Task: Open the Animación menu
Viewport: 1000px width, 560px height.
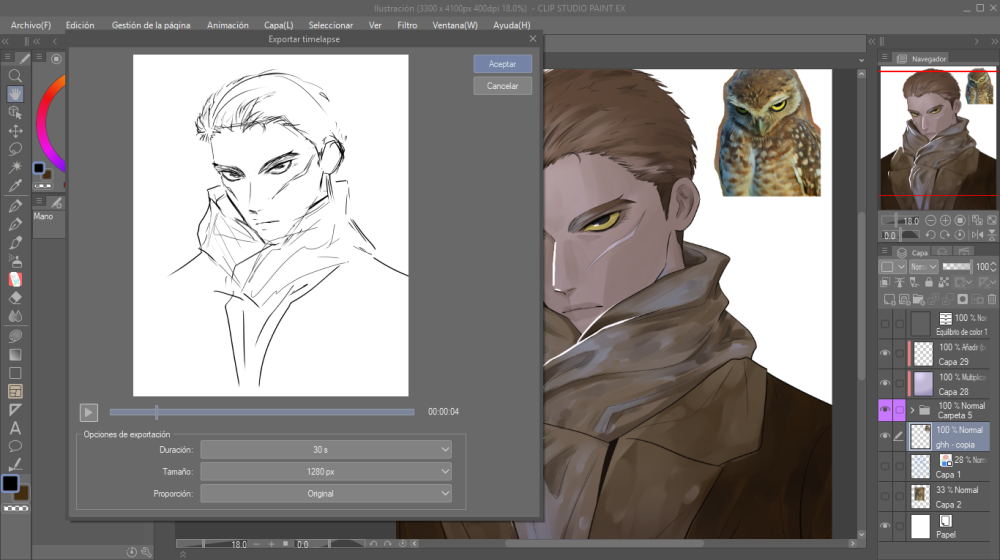Action: (x=228, y=25)
